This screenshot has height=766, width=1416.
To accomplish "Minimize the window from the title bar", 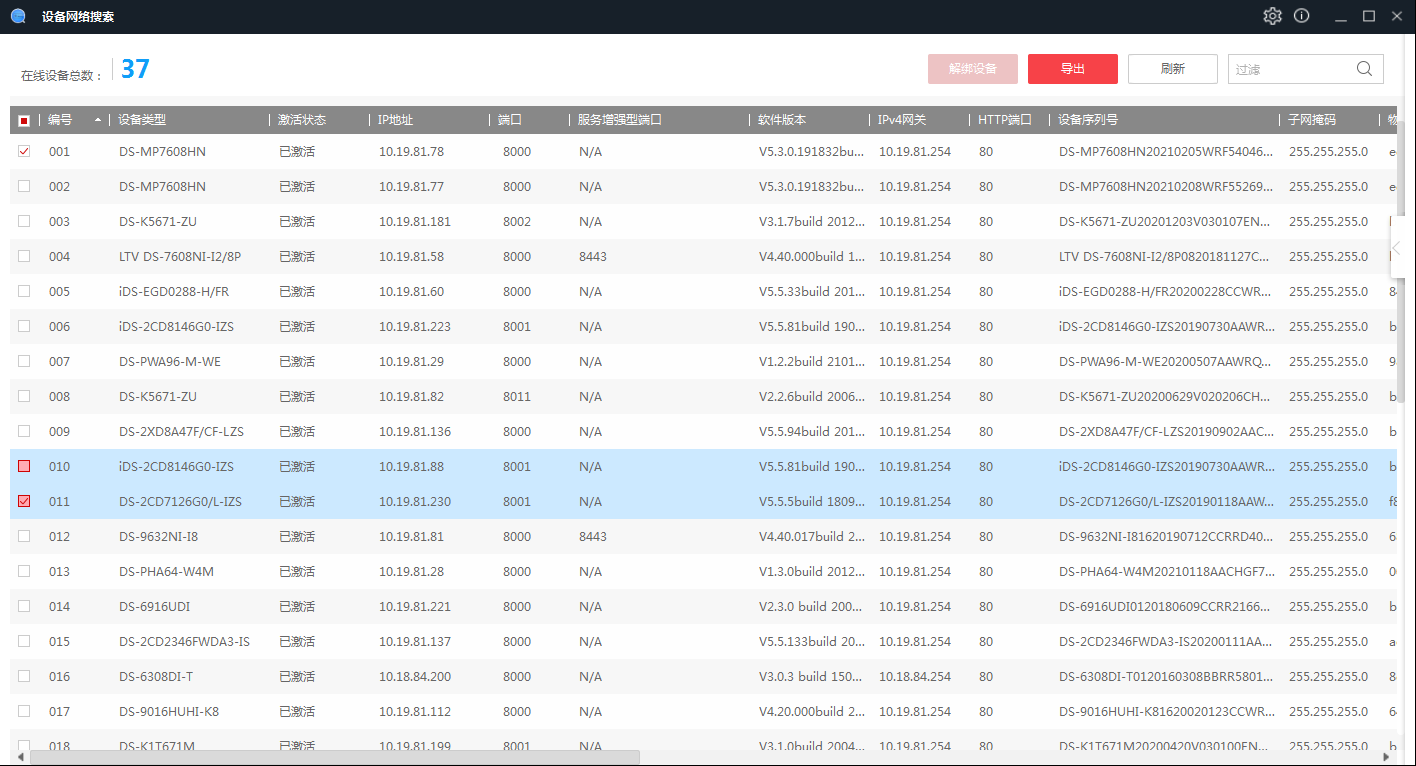I will tap(1341, 16).
